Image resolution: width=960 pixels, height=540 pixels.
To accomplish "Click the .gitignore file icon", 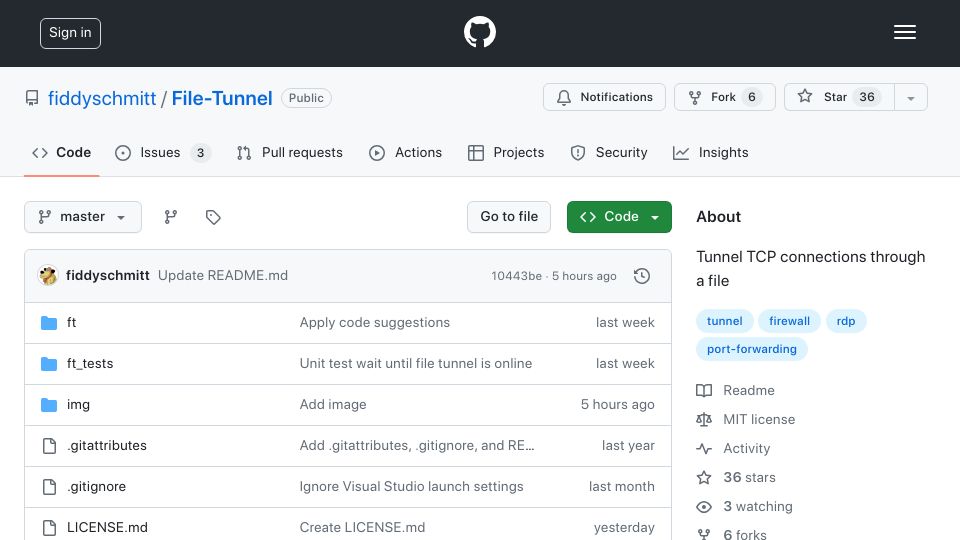I will coord(49,487).
